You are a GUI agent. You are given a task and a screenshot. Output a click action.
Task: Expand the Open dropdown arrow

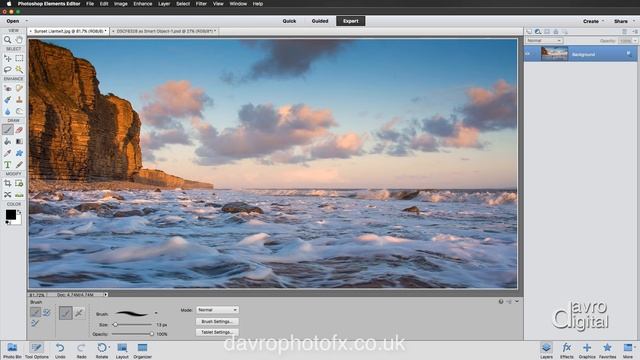[27, 21]
